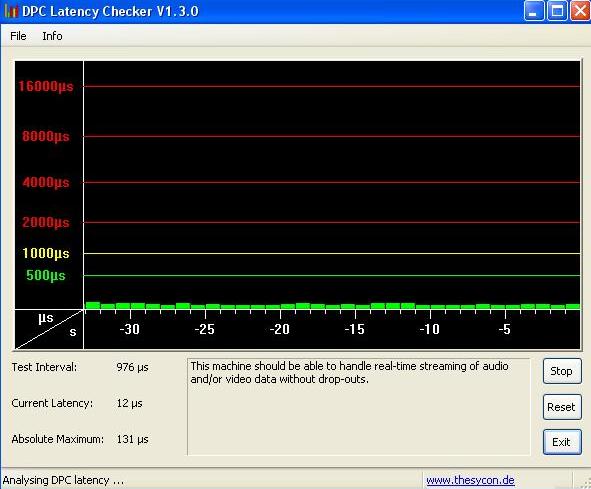Click the -5 seconds axis marker
The width and height of the screenshot is (591, 489).
pos(504,329)
